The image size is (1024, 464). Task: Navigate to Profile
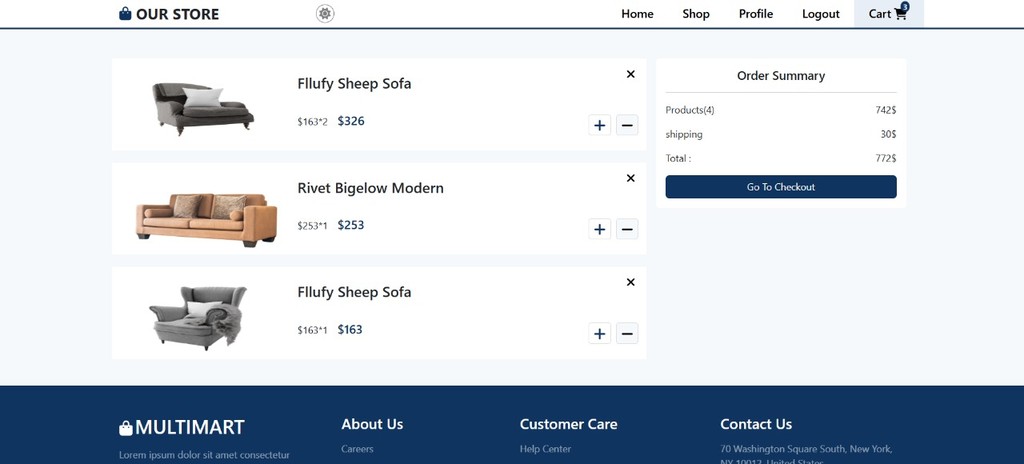(x=756, y=14)
